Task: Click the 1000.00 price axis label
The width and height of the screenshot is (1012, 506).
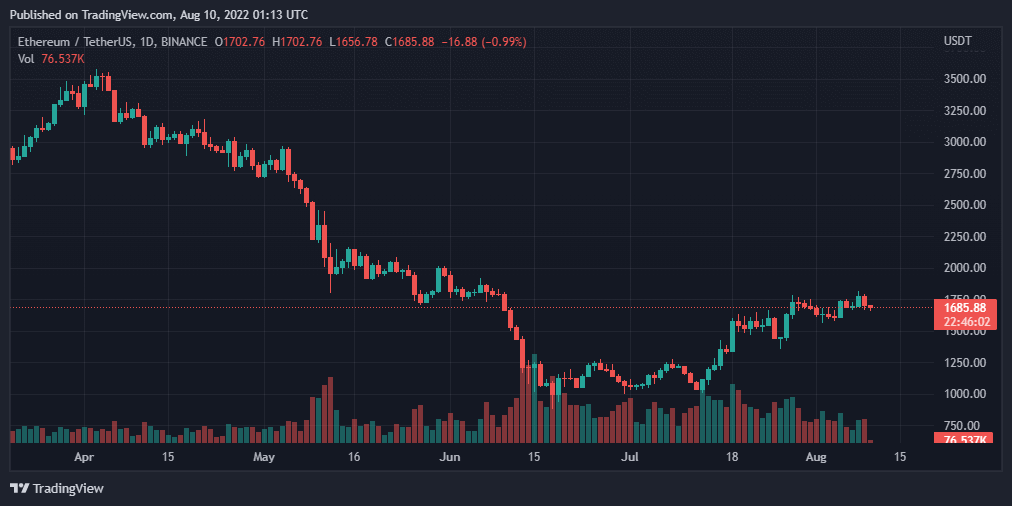Action: (966, 395)
